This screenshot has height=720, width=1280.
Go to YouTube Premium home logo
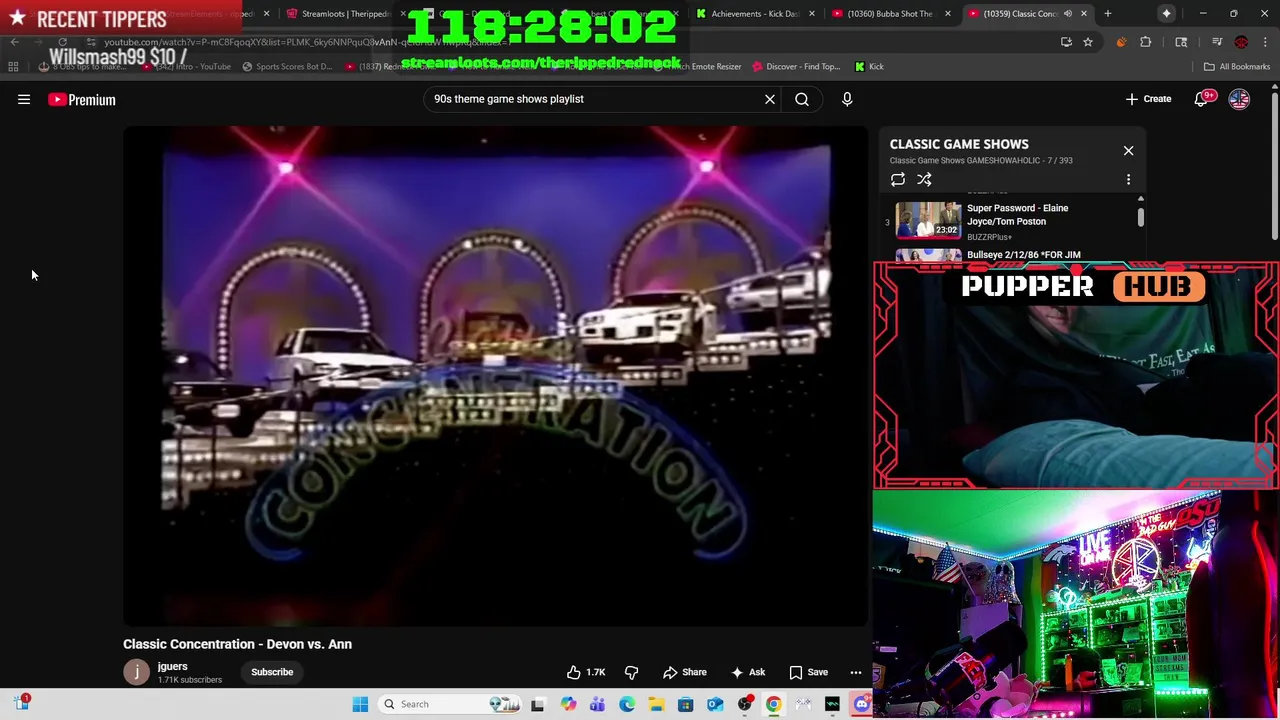[x=82, y=99]
